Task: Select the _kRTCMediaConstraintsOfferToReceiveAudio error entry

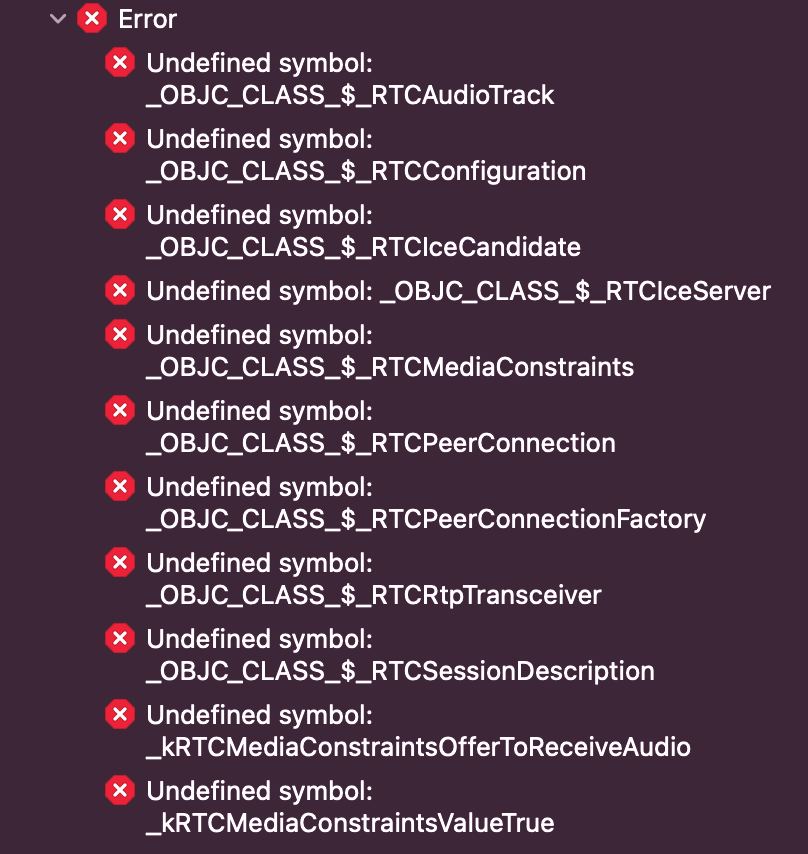Action: click(x=418, y=747)
